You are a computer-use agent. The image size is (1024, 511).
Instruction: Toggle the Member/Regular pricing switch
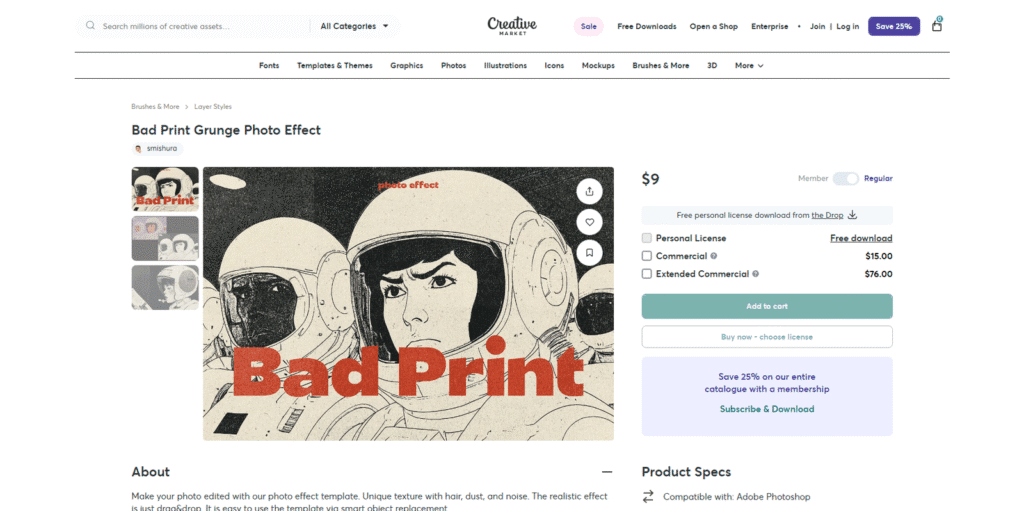(x=846, y=178)
